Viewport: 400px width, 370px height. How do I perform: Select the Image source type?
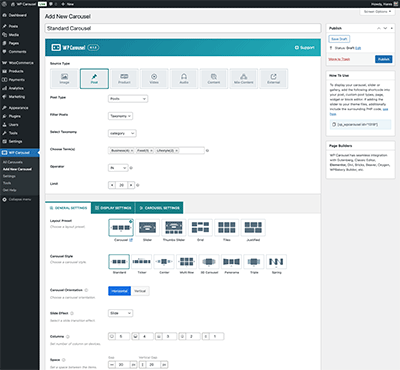click(64, 79)
